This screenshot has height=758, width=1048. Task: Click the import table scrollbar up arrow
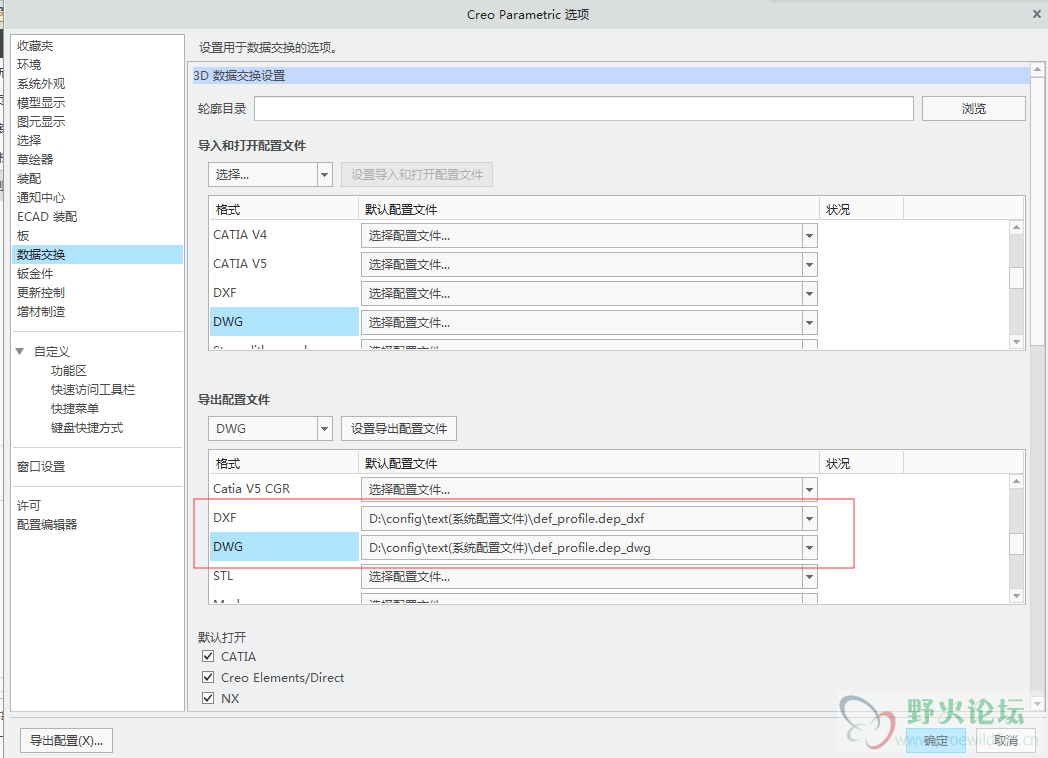(1017, 227)
